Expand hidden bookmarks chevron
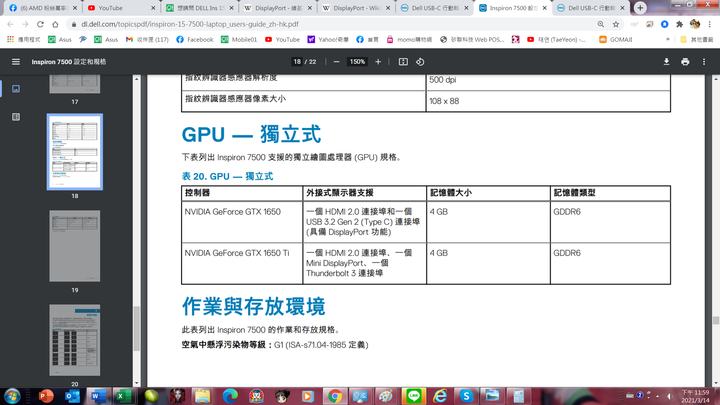This screenshot has height=405, width=720. pyautogui.click(x=667, y=39)
